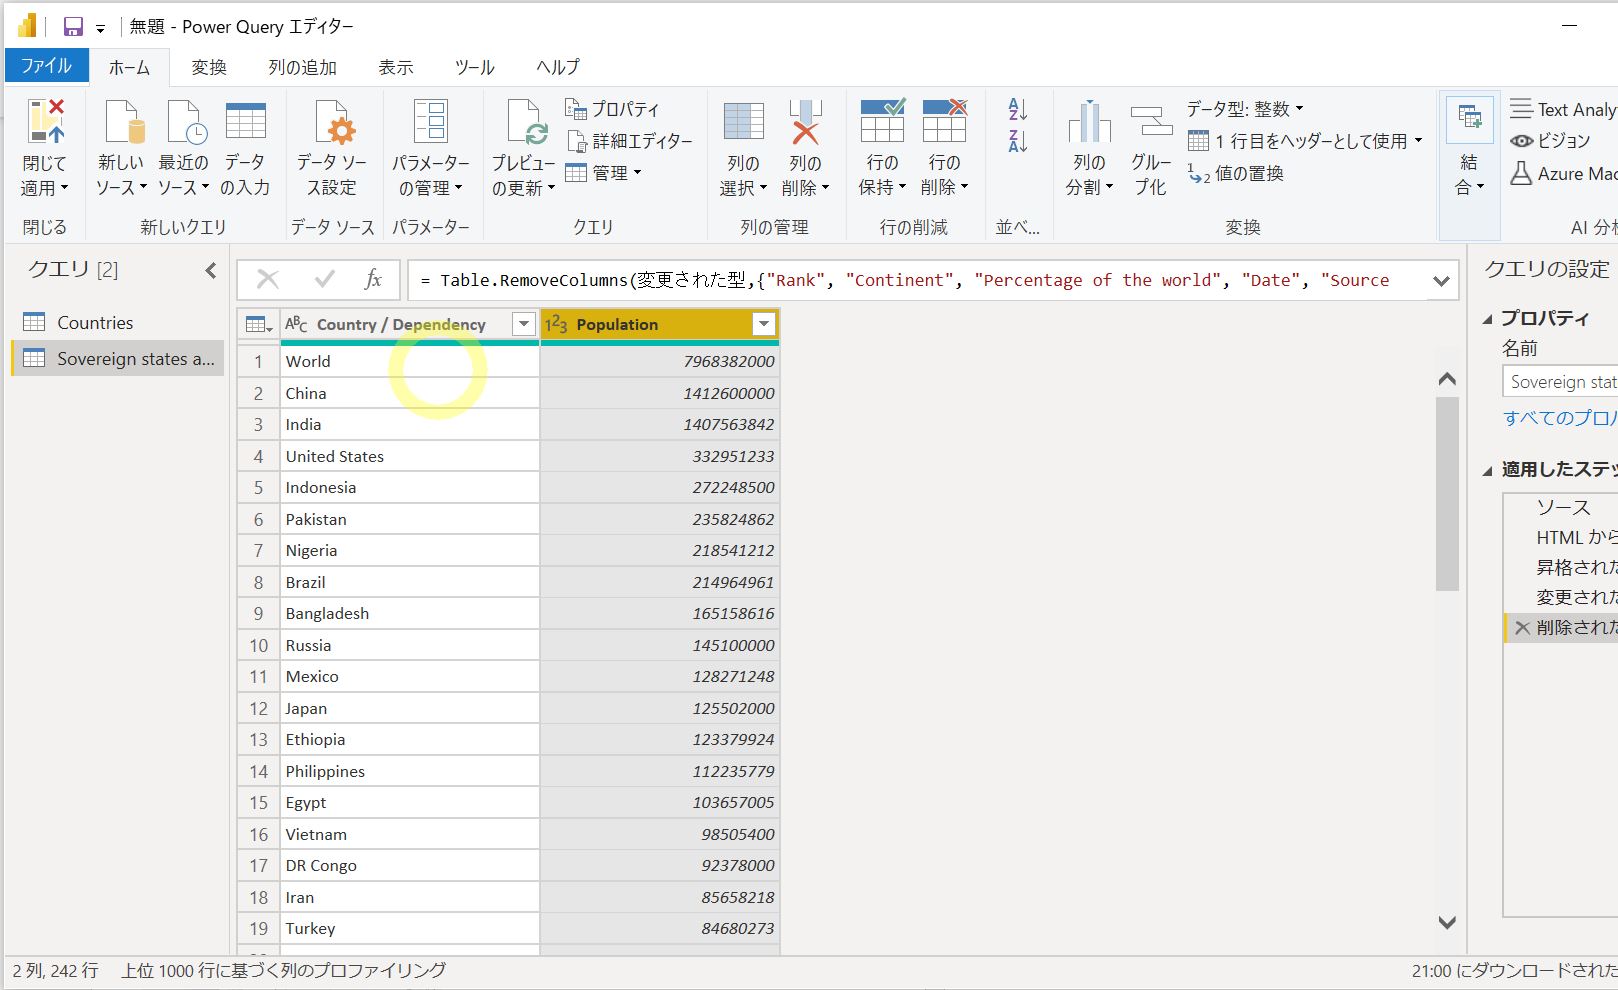Open Text Analytics AI feature

(x=1563, y=109)
